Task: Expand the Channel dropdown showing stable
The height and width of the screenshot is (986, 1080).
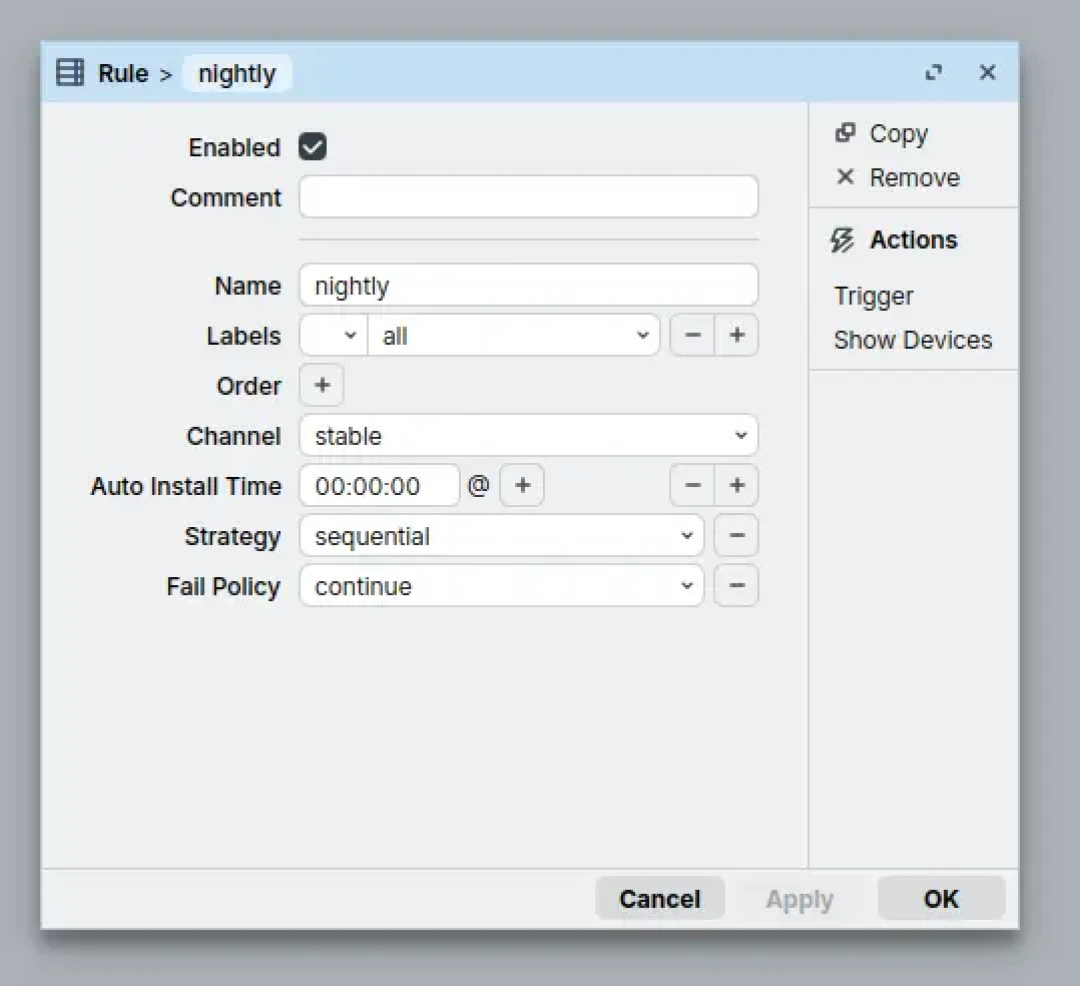Action: 529,435
